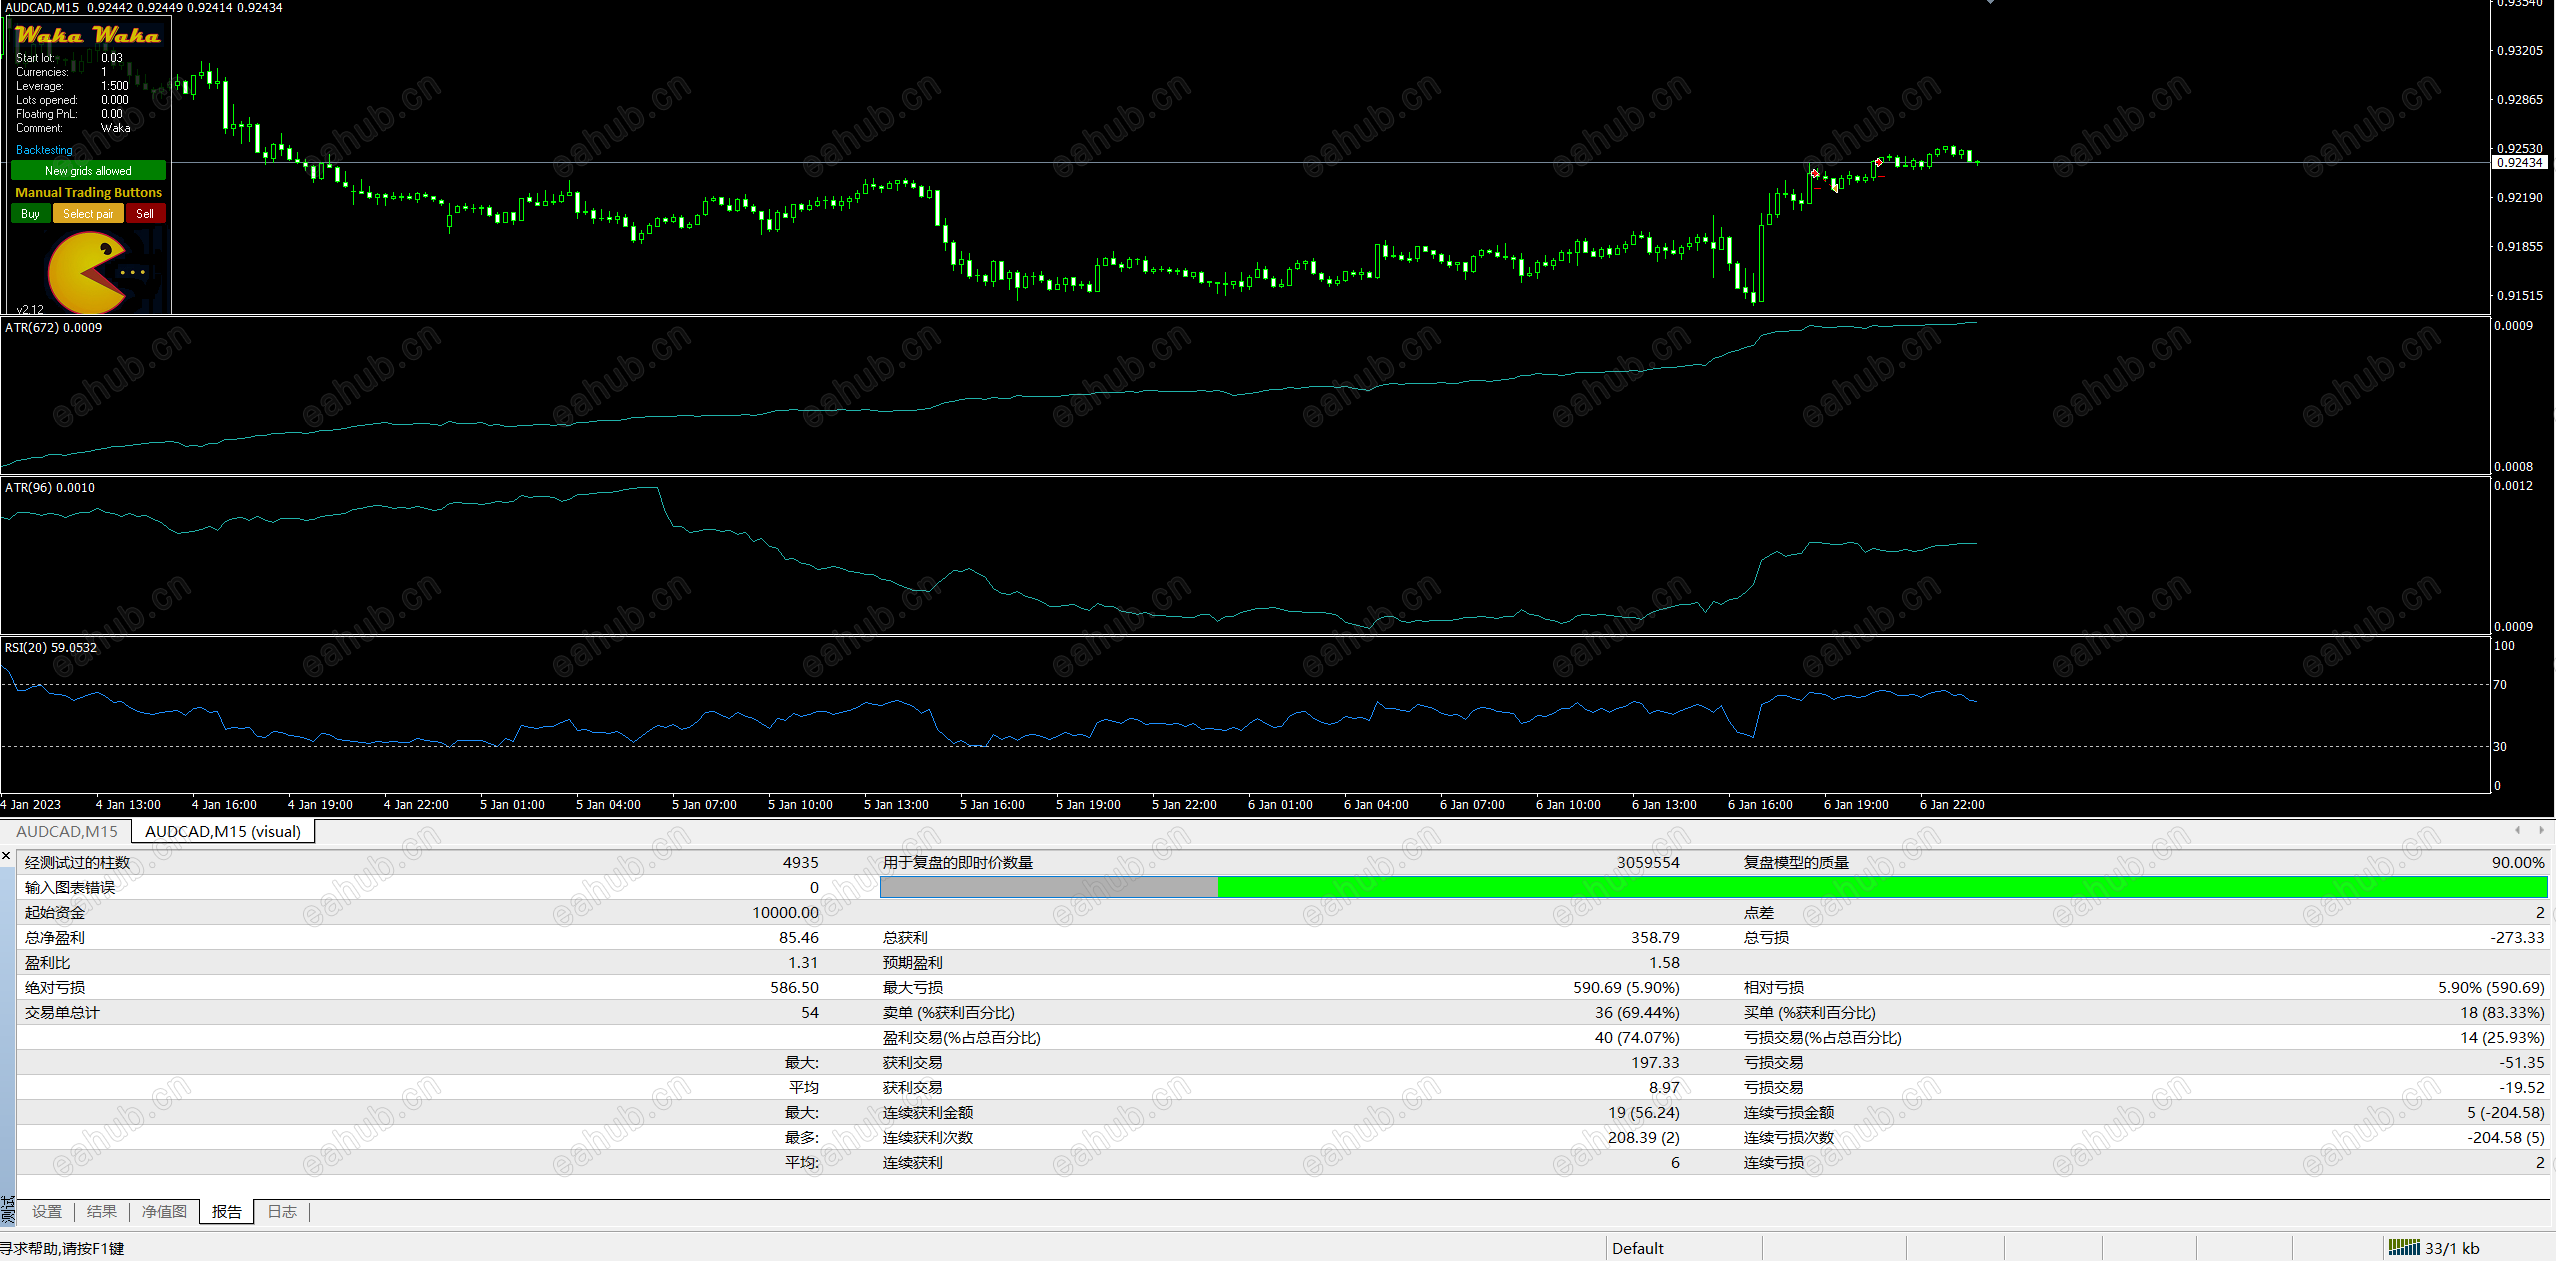Click the Waka Waka title logo
Viewport: 2556px width, 1261px height.
pyautogui.click(x=88, y=35)
